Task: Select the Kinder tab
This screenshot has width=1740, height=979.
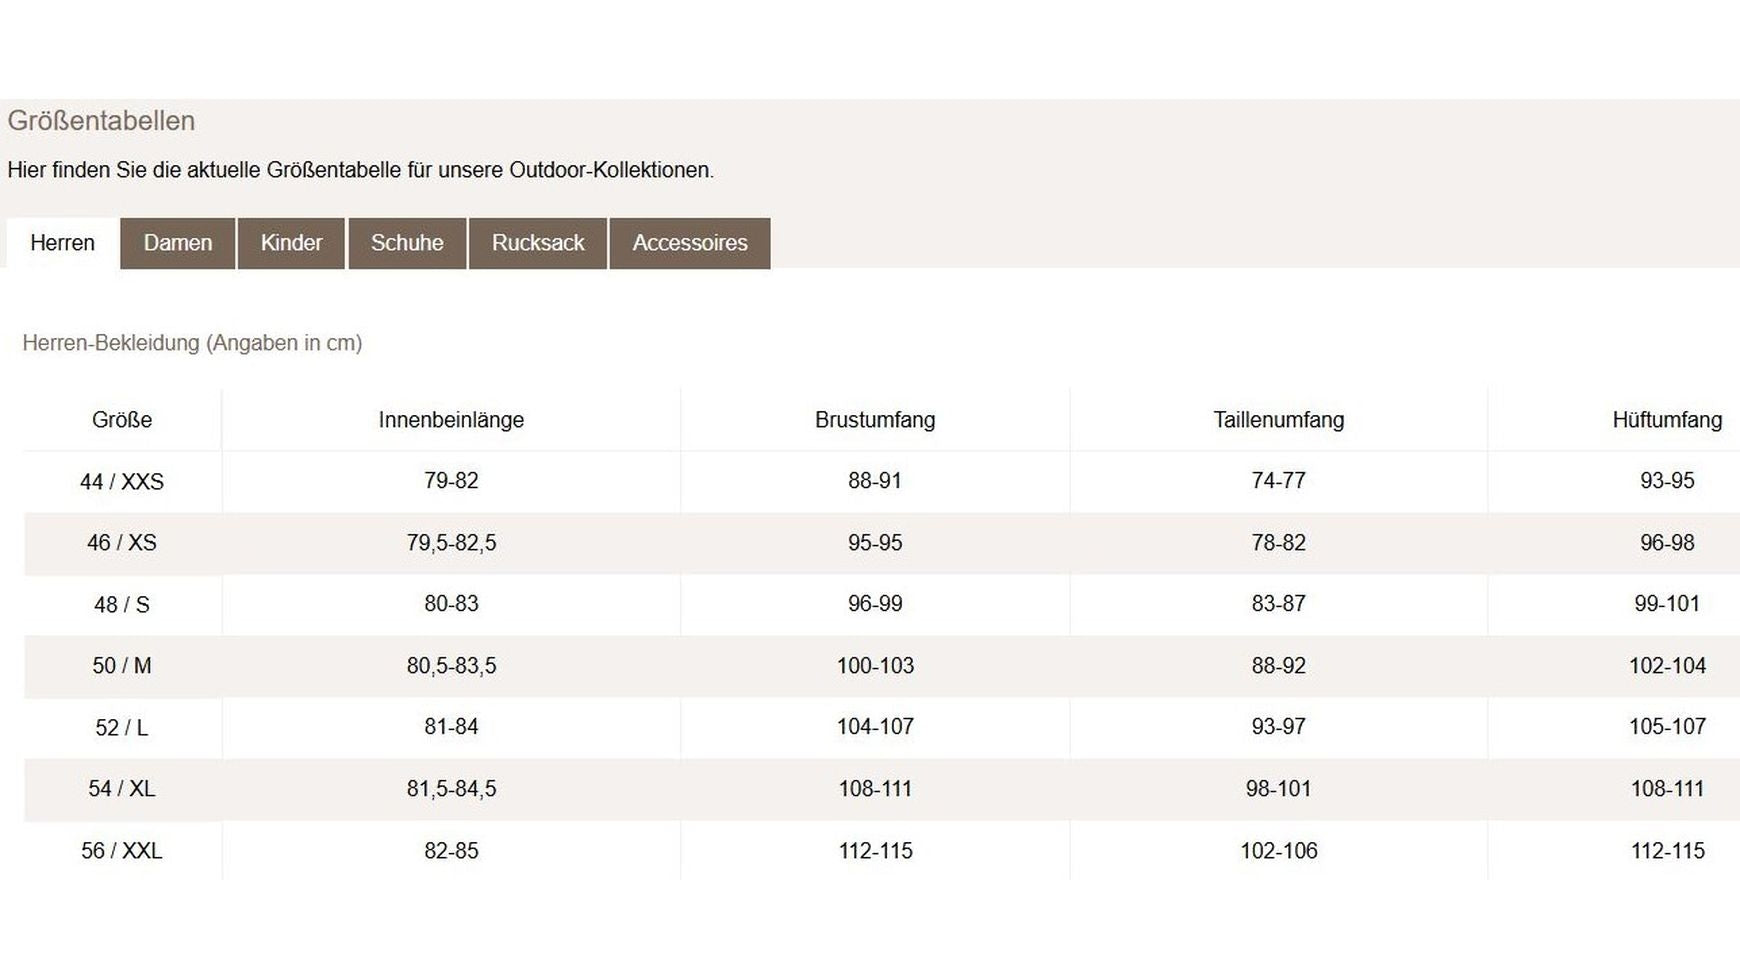Action: [x=291, y=243]
